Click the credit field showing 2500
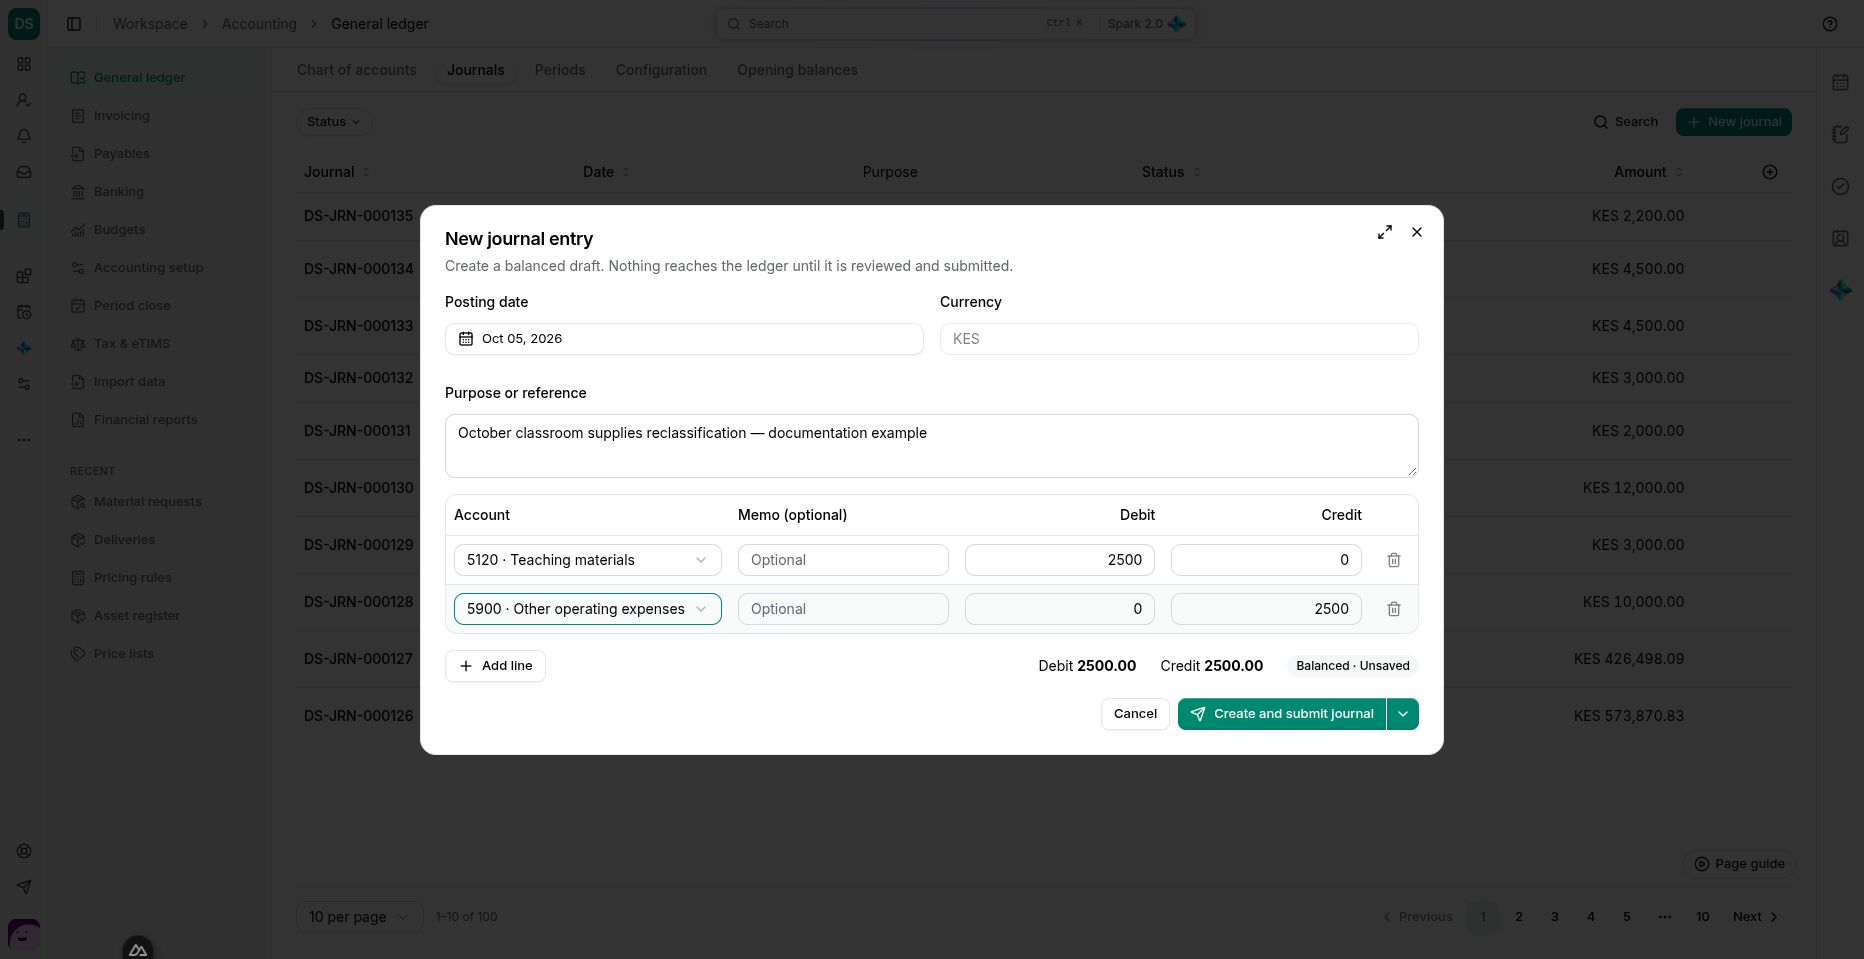This screenshot has height=959, width=1864. [1266, 609]
